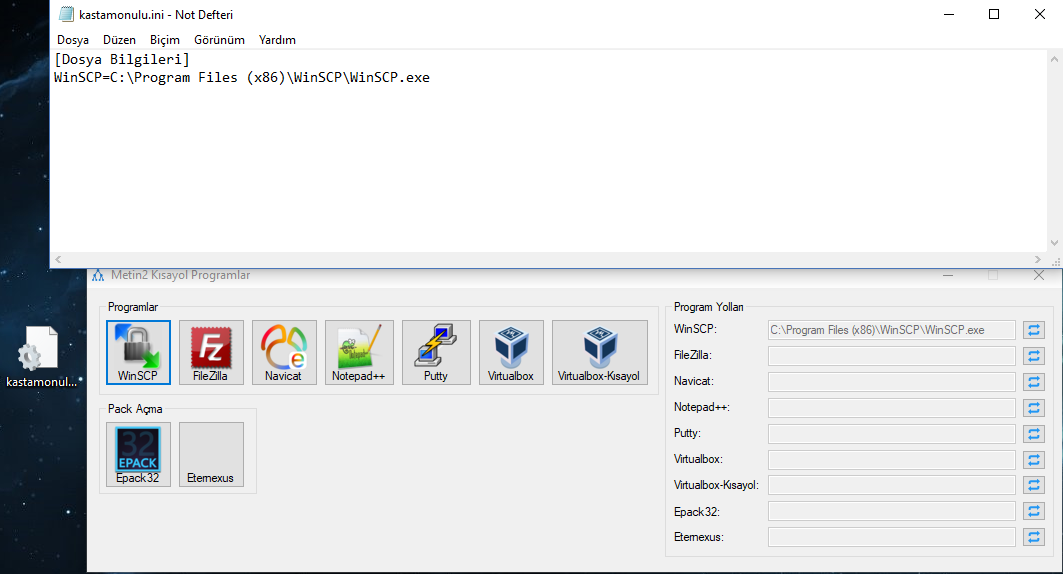Viewport: 1063px width, 574px height.
Task: Click the Eternexus pack button
Action: click(211, 454)
